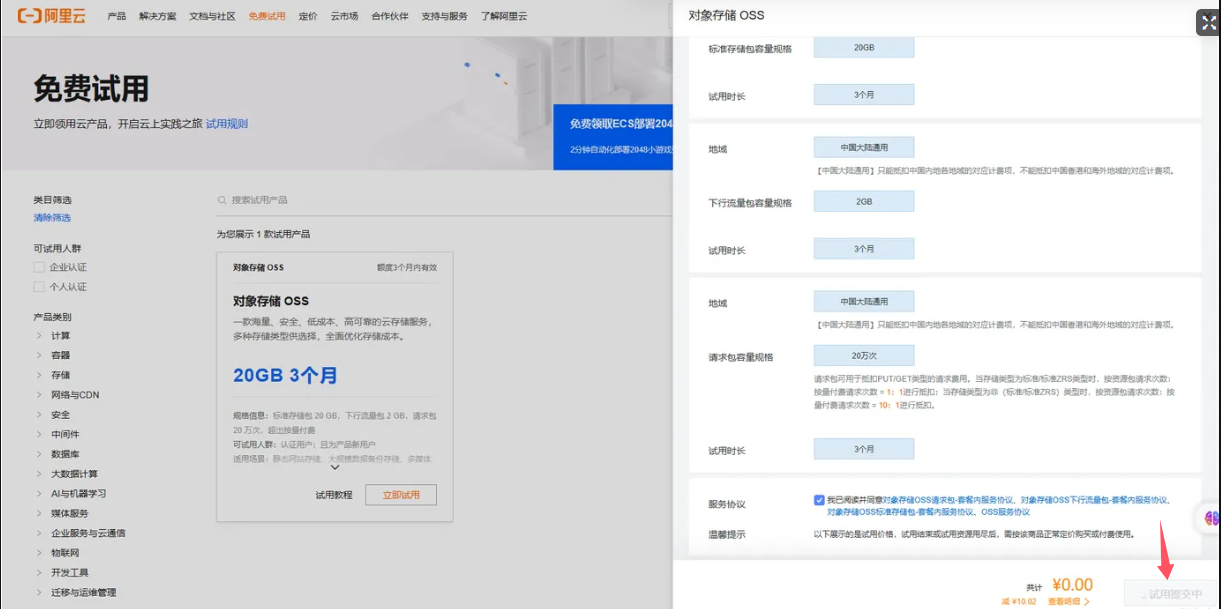Open the 产品 top menu
Image resolution: width=1221 pixels, height=609 pixels.
coord(117,17)
